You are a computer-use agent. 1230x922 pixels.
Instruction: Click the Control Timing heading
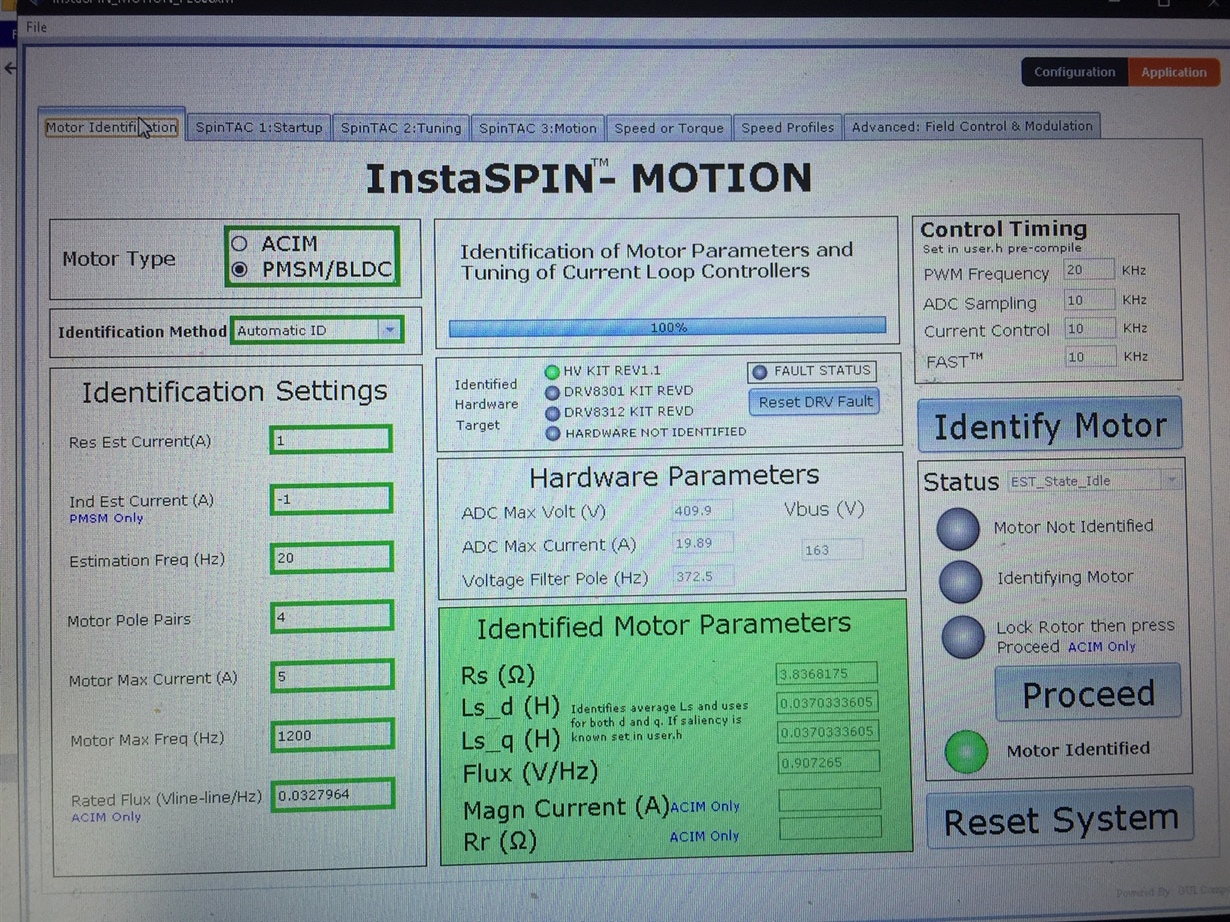coord(1003,229)
